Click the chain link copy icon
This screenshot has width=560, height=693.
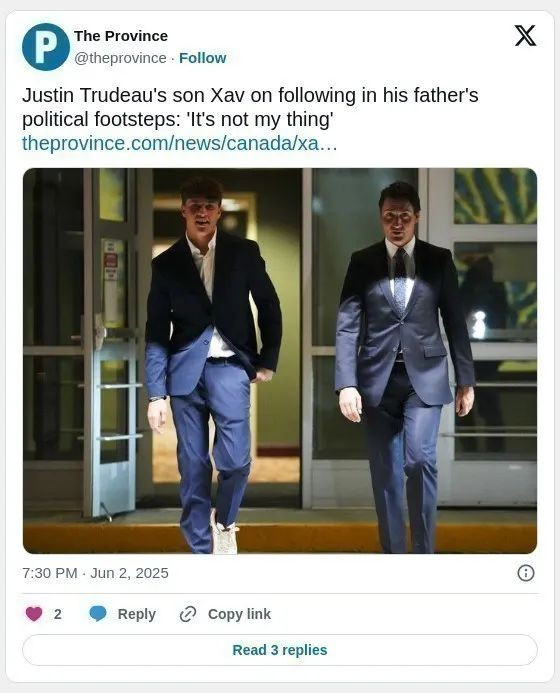coord(188,614)
